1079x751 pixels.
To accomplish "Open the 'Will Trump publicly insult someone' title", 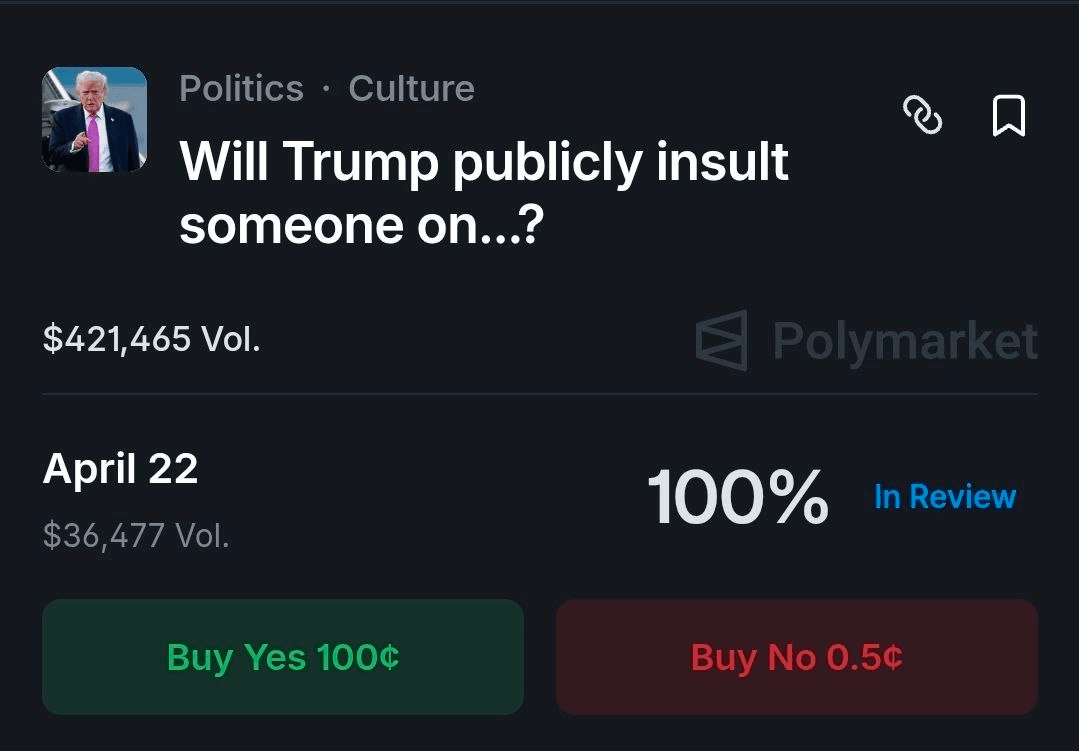I will click(x=484, y=193).
